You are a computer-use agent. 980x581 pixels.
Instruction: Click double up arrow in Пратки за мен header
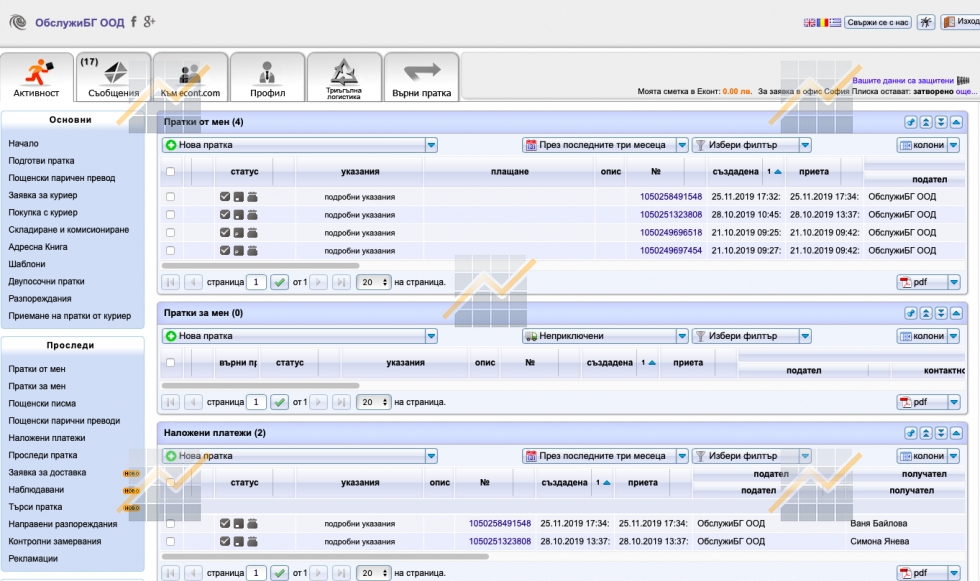926,314
